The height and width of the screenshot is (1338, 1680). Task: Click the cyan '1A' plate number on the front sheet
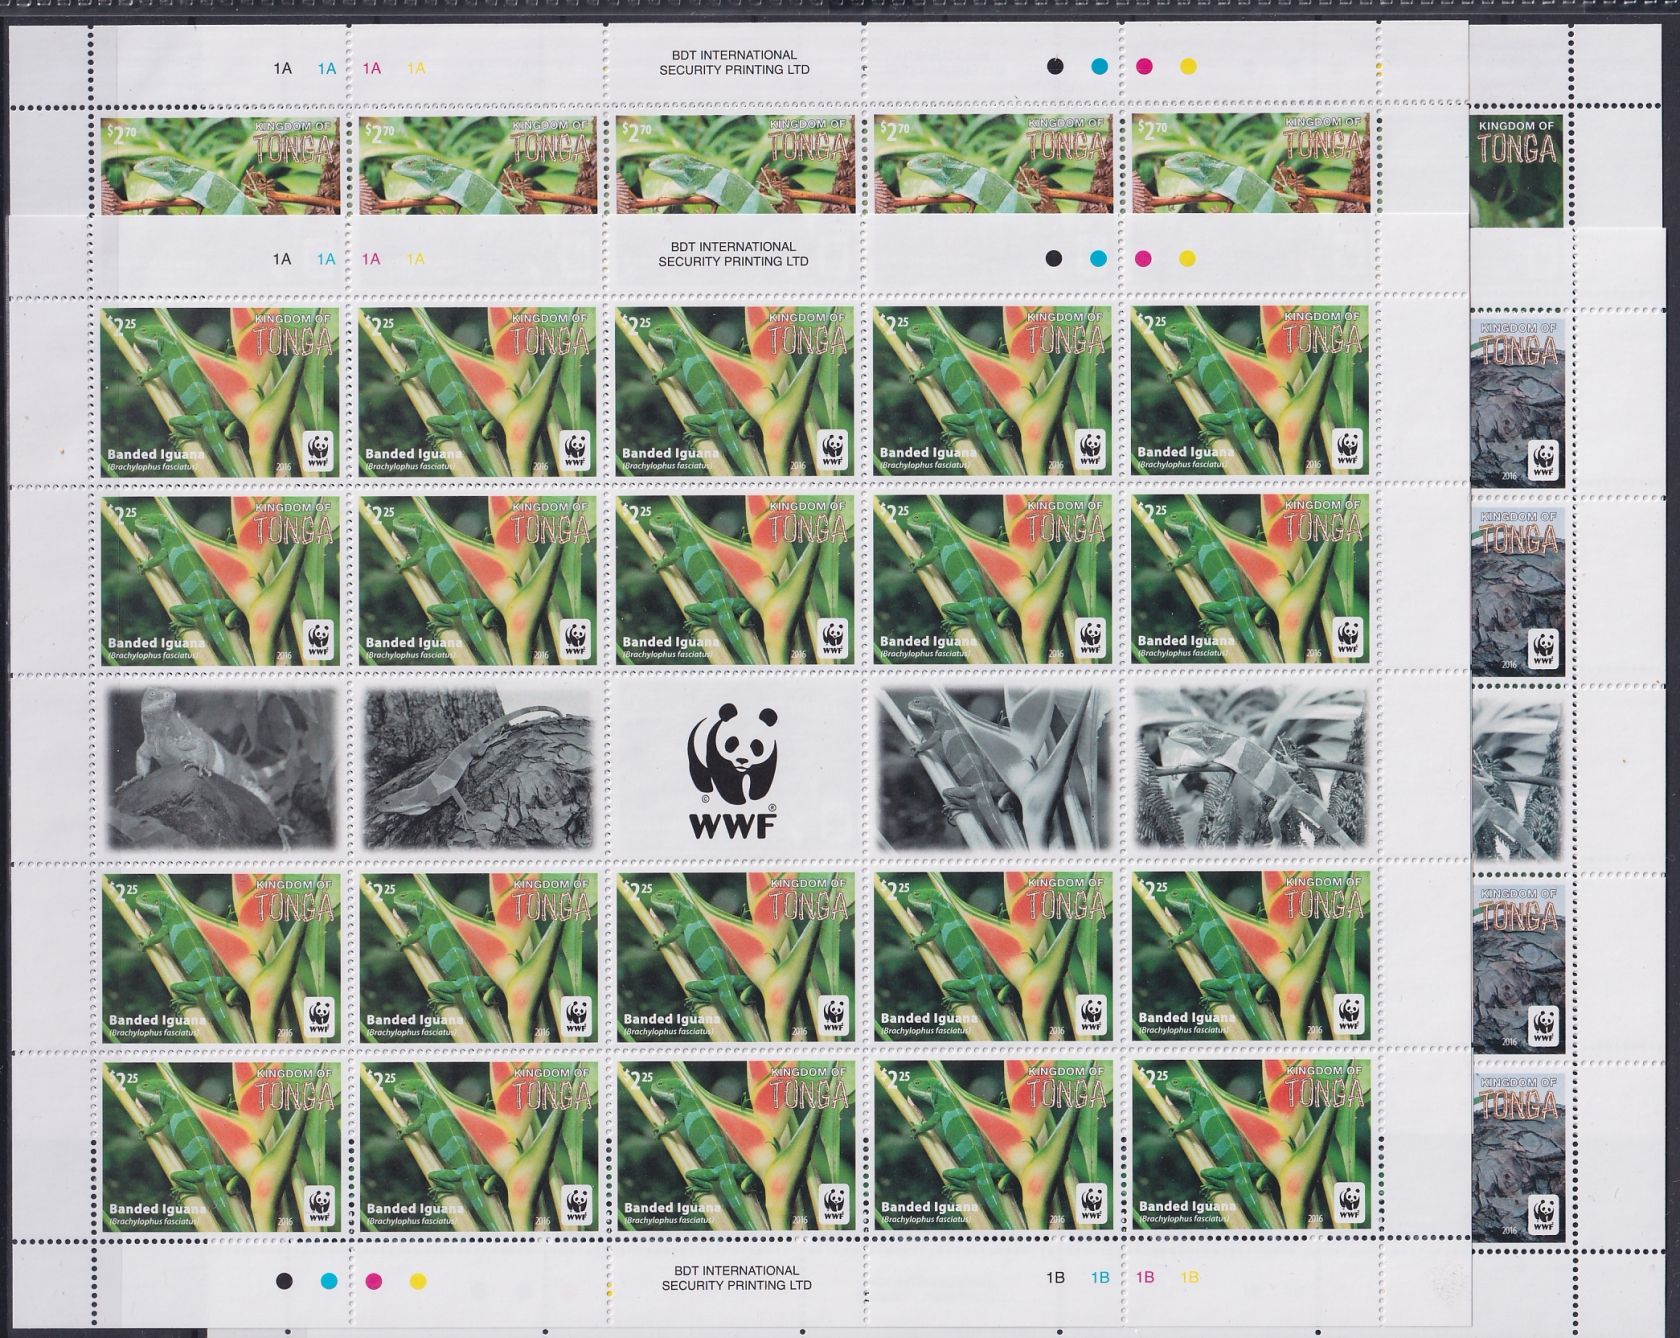click(327, 259)
